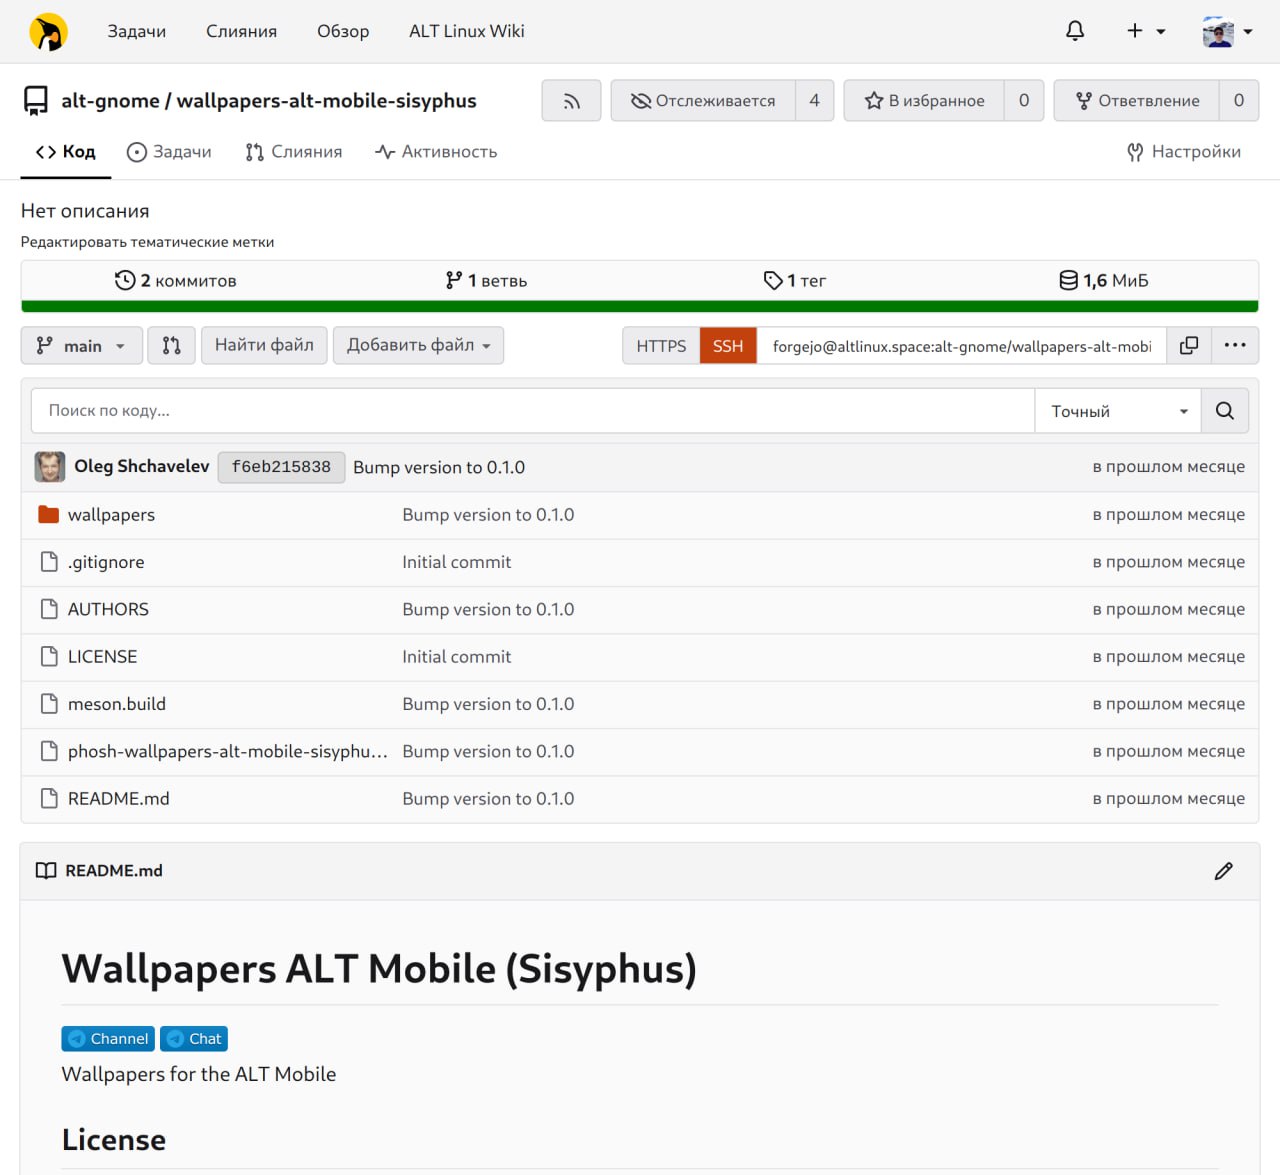Click the green language statistics bar
The width and height of the screenshot is (1280, 1175).
[640, 307]
